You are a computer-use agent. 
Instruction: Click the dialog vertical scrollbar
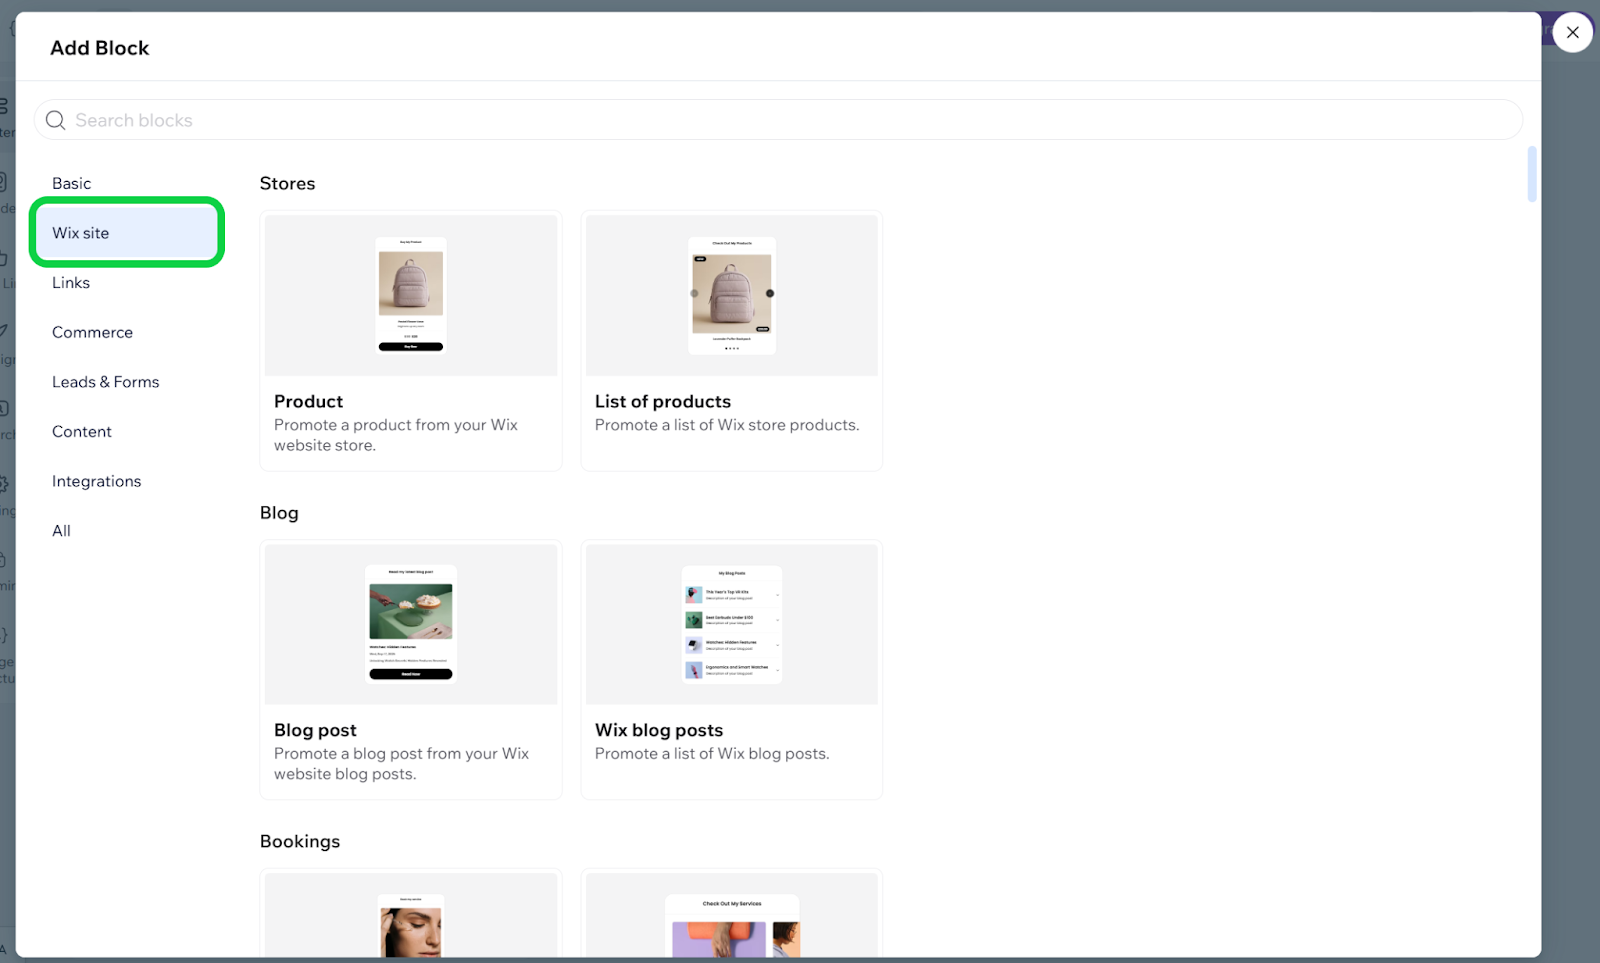coord(1531,174)
